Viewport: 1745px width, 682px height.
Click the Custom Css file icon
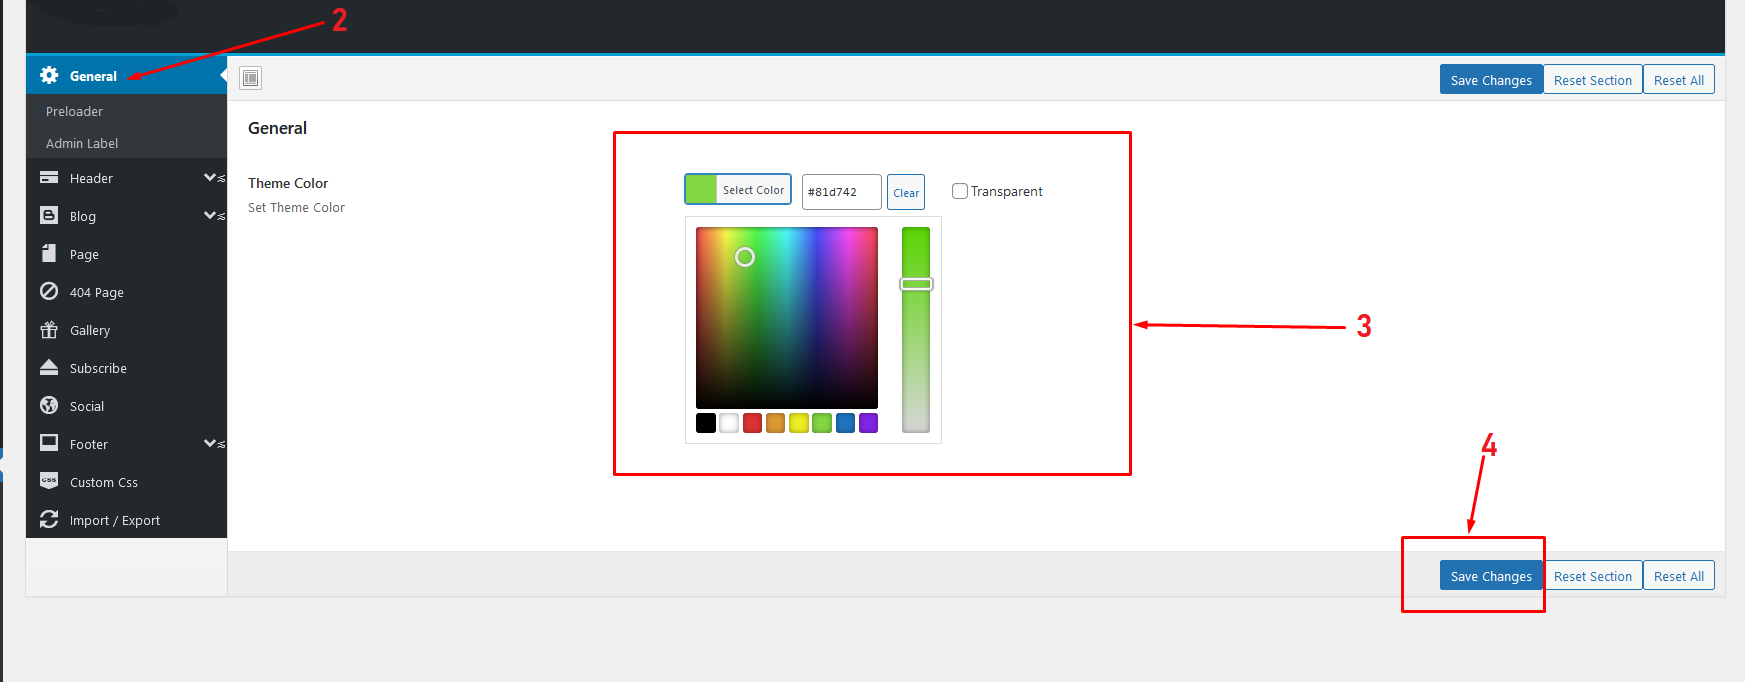tap(49, 482)
